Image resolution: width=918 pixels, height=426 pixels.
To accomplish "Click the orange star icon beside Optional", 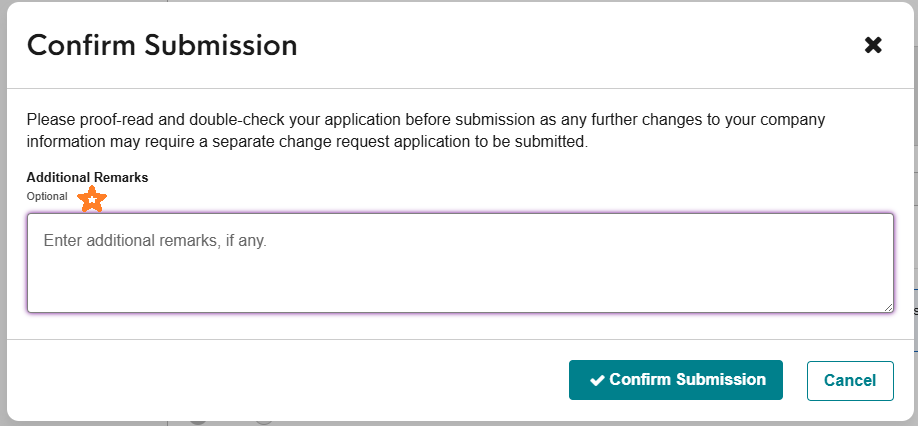I will tap(92, 198).
